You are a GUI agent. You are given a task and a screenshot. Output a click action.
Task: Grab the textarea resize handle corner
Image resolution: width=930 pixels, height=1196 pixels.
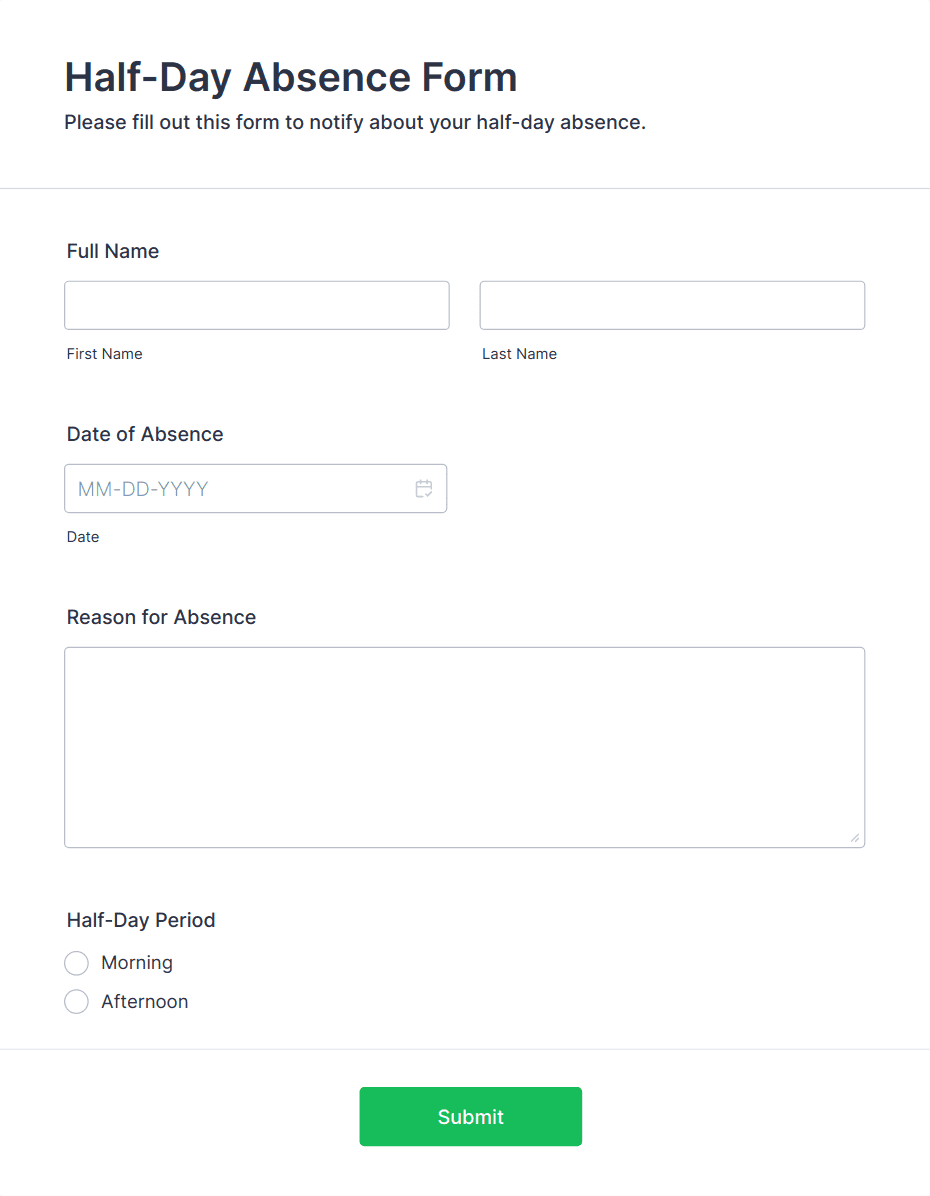[x=855, y=838]
